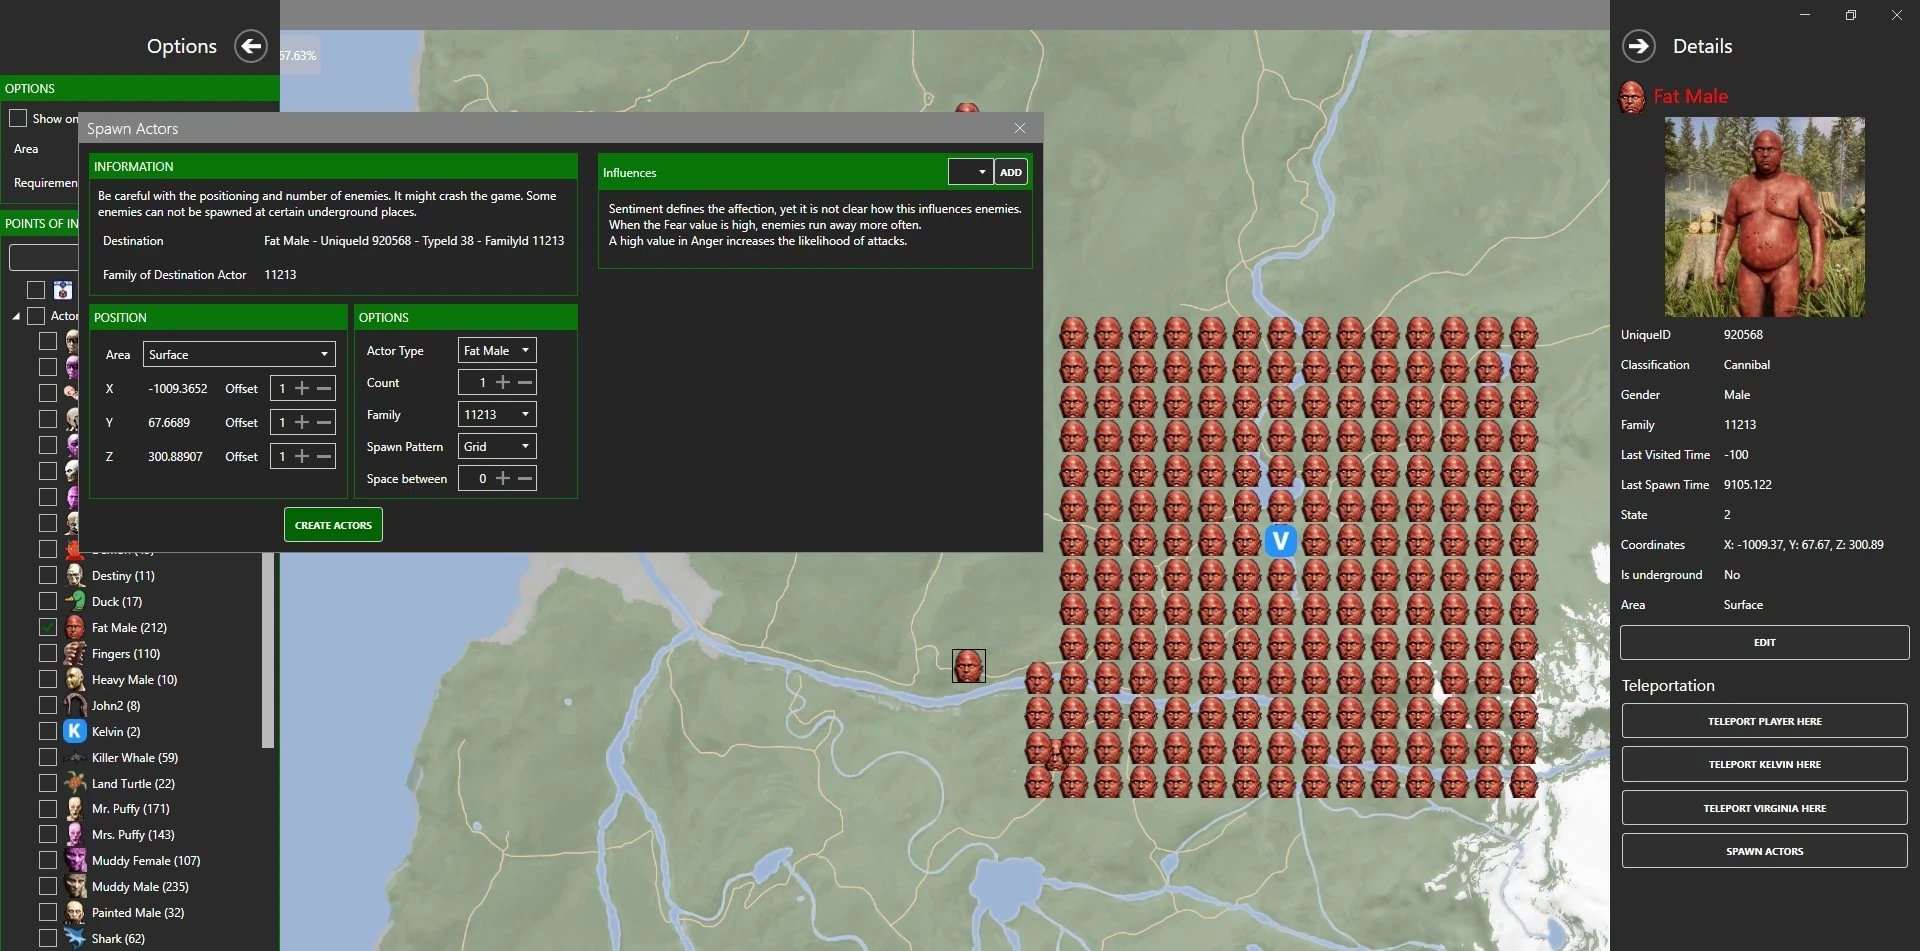Image resolution: width=1920 pixels, height=951 pixels.
Task: Click the EDIT button in Details
Action: pos(1764,642)
